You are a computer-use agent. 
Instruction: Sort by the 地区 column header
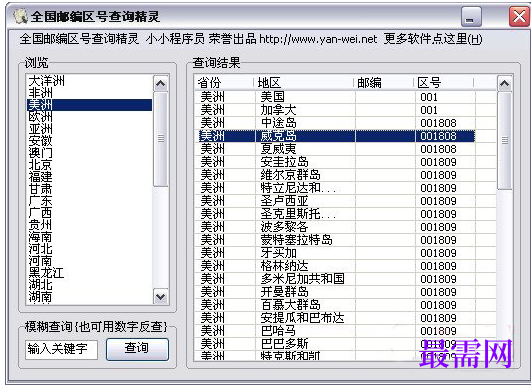303,83
